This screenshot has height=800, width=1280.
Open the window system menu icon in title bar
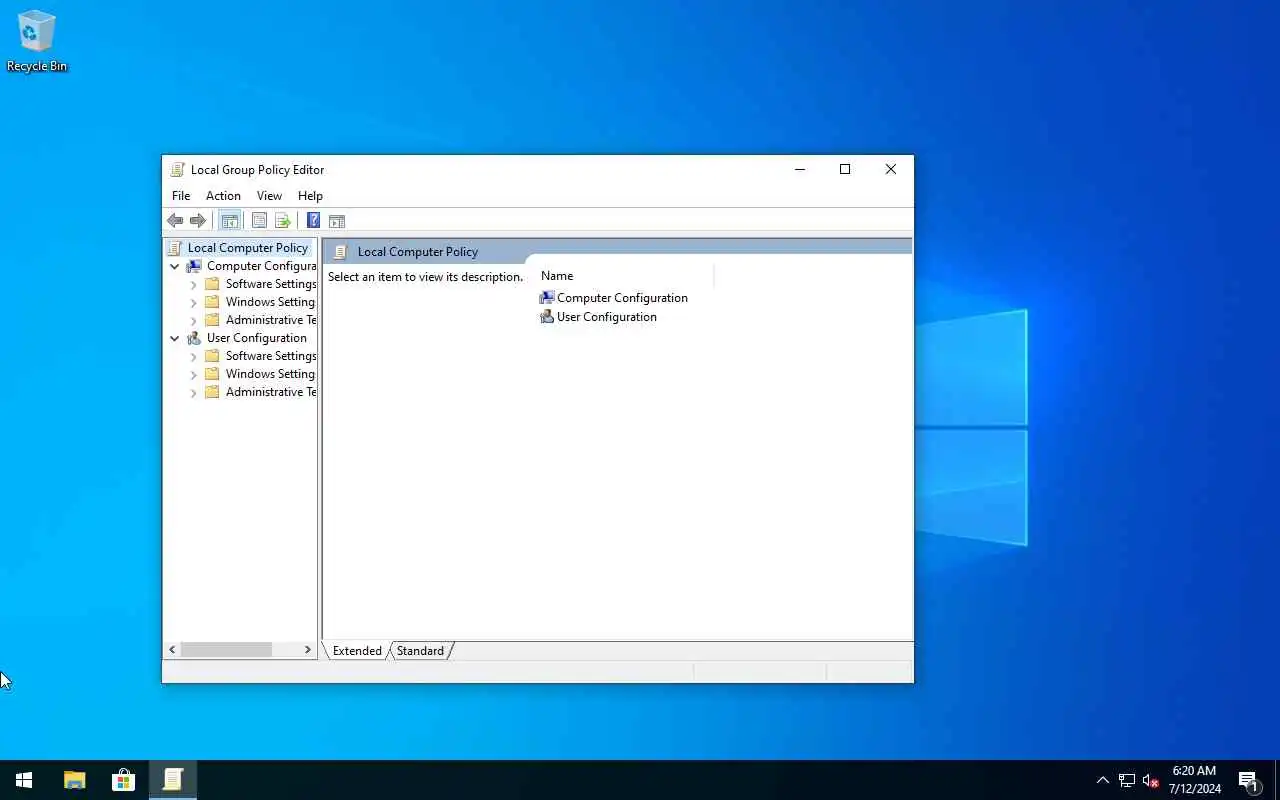pyautogui.click(x=178, y=170)
